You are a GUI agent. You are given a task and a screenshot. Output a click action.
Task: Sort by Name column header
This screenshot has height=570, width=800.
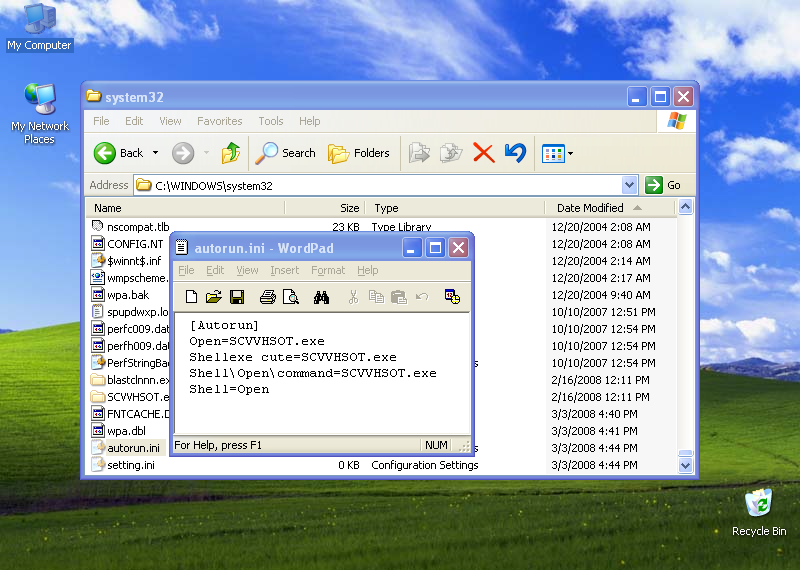pos(184,208)
